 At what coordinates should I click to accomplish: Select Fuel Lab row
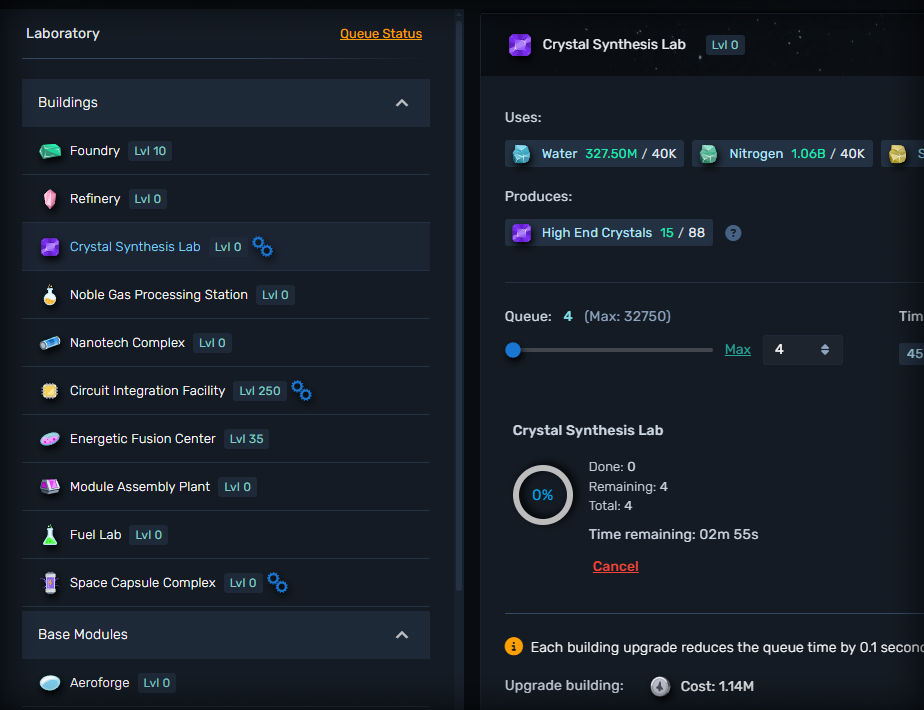[x=226, y=535]
